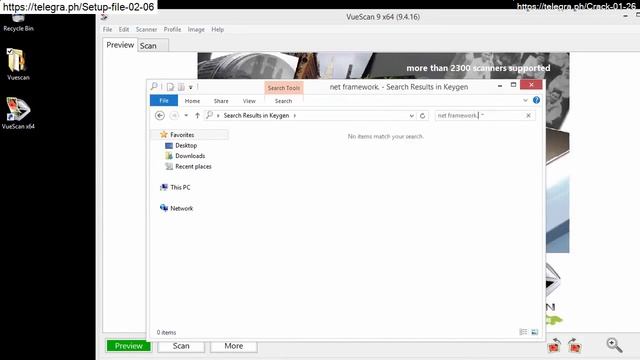The width and height of the screenshot is (640, 360).
Task: Open recent locations dropdown arrow
Action: (186, 116)
